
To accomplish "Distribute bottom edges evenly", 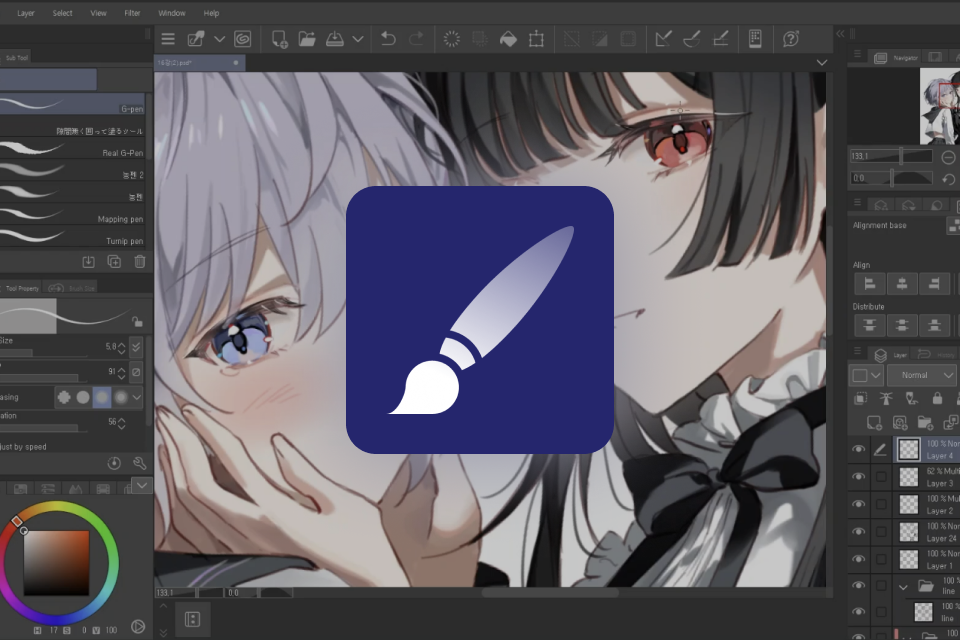I will 934,325.
